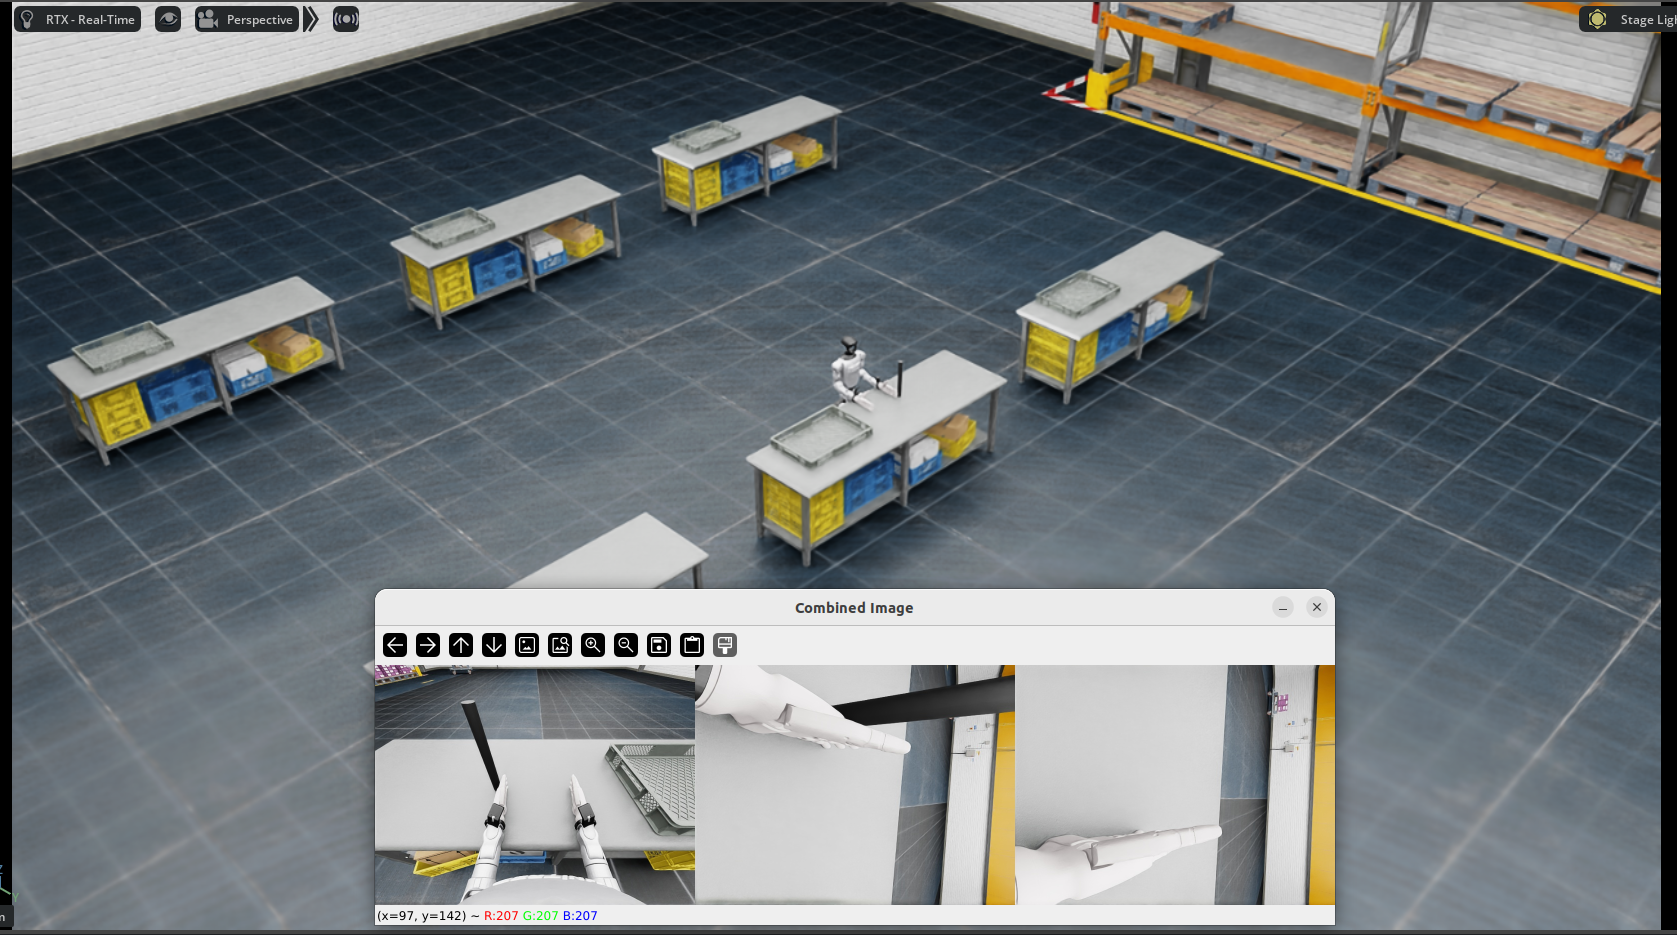Click the humanoid robot in the viewport

pos(851,372)
